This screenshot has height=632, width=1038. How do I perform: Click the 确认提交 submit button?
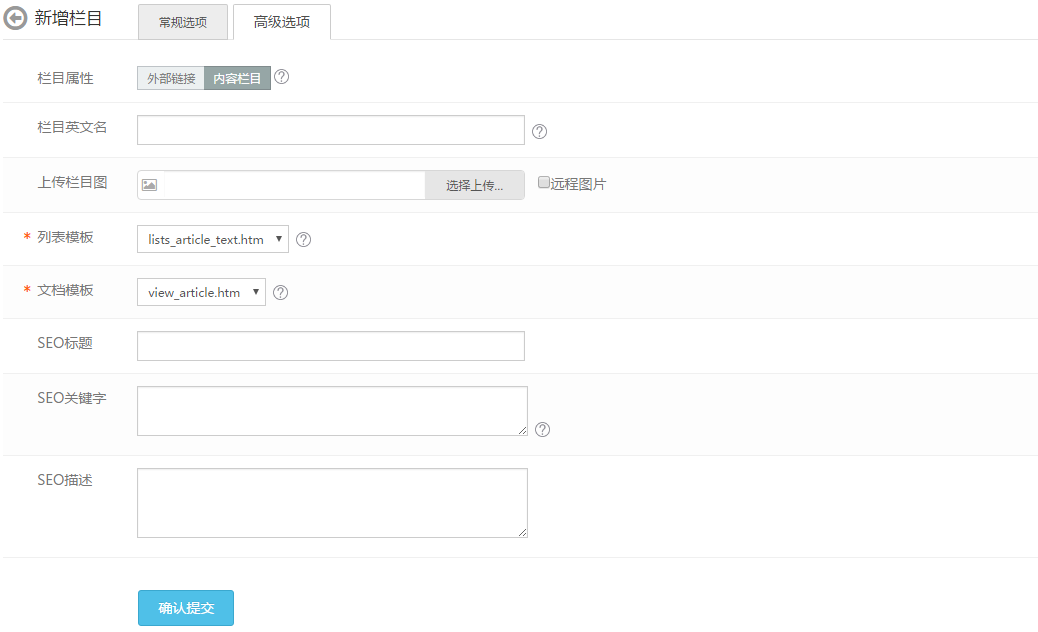pyautogui.click(x=186, y=608)
